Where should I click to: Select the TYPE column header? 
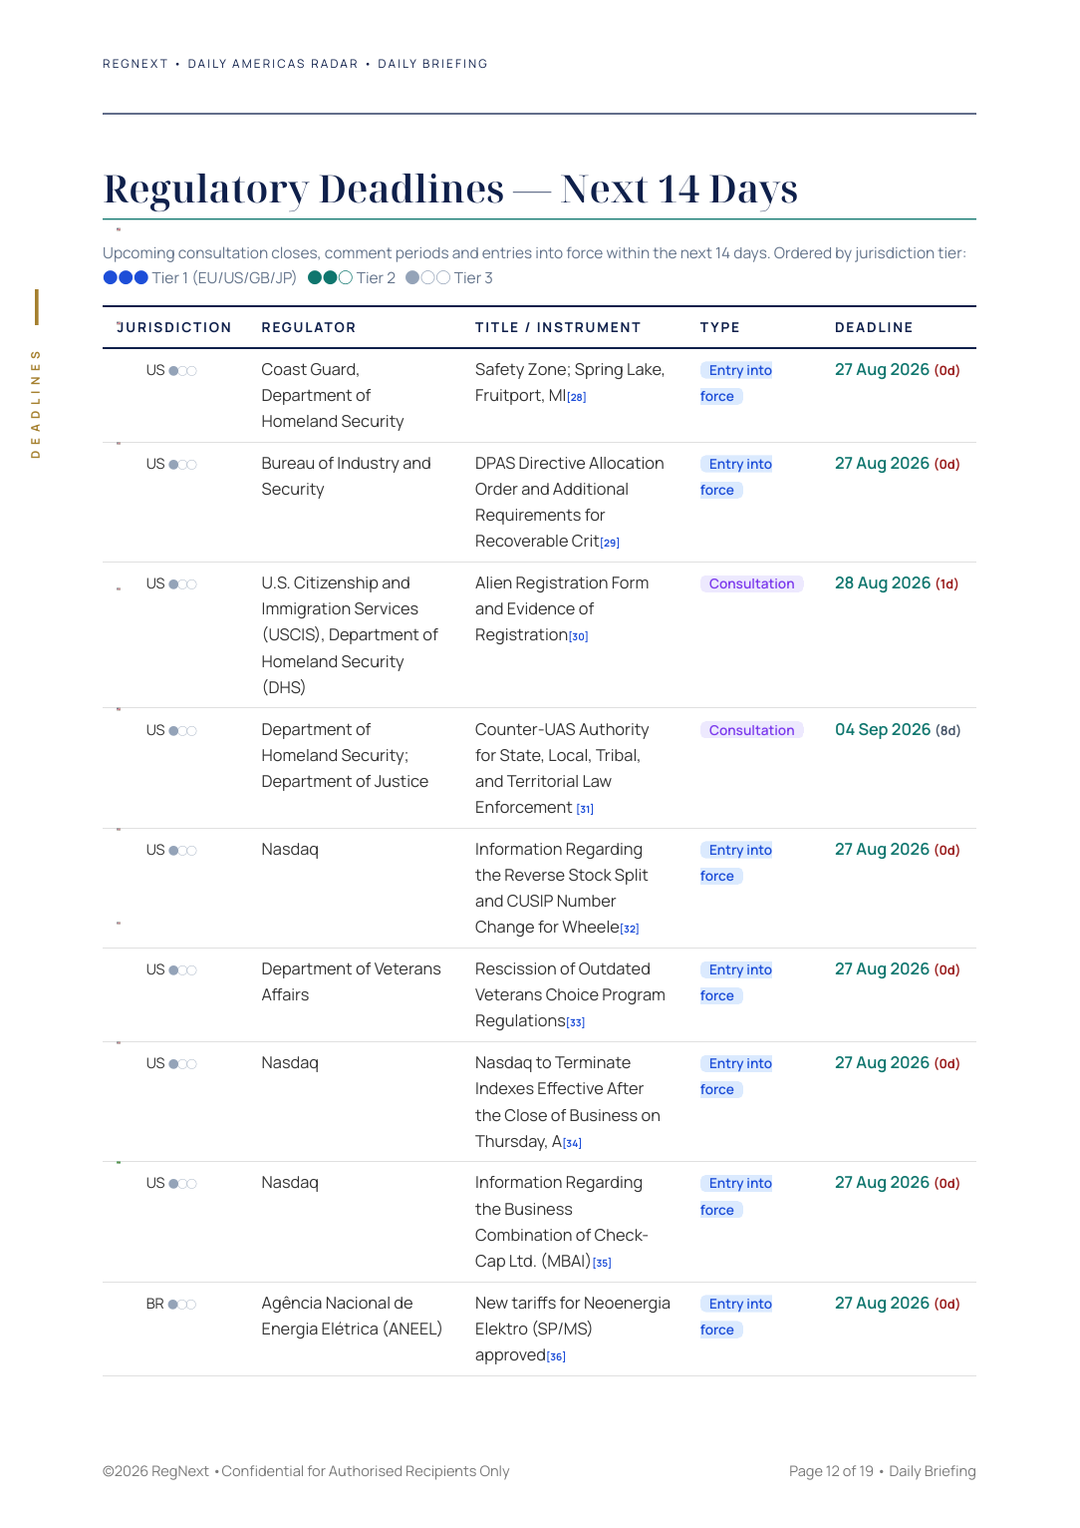[x=720, y=328]
